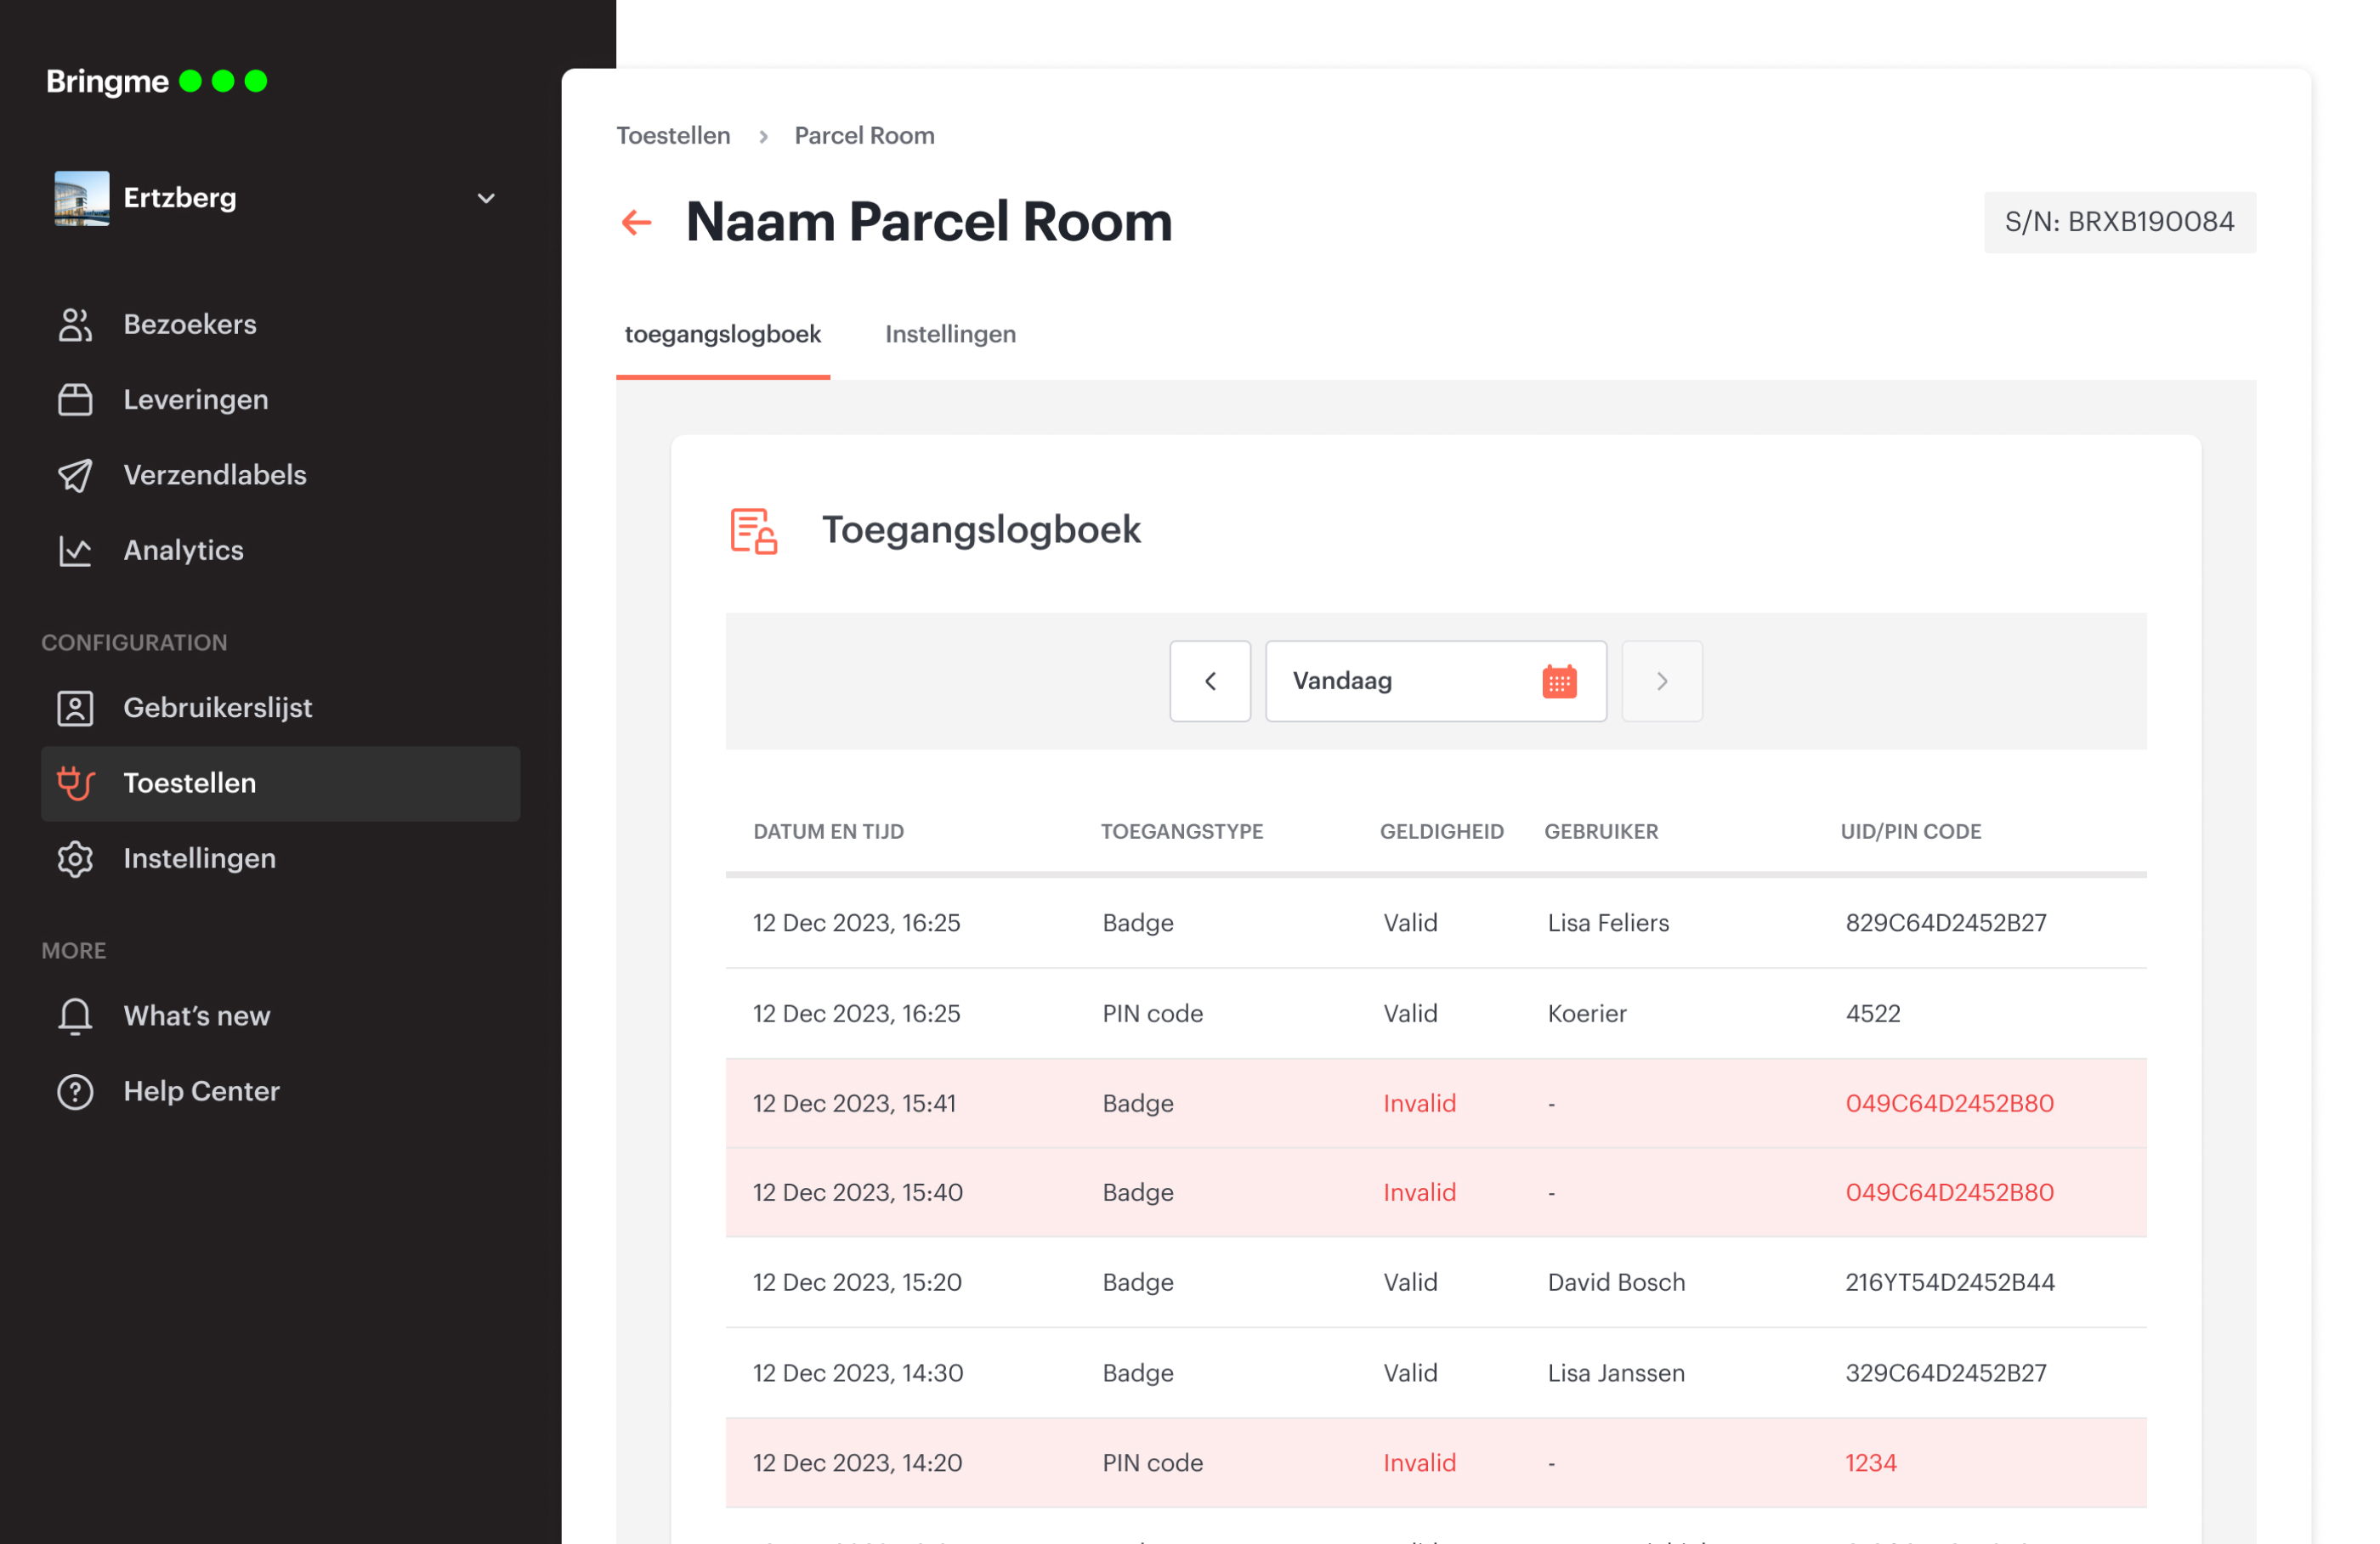
Task: Click the Toegangslogboek document lock icon
Action: point(753,530)
